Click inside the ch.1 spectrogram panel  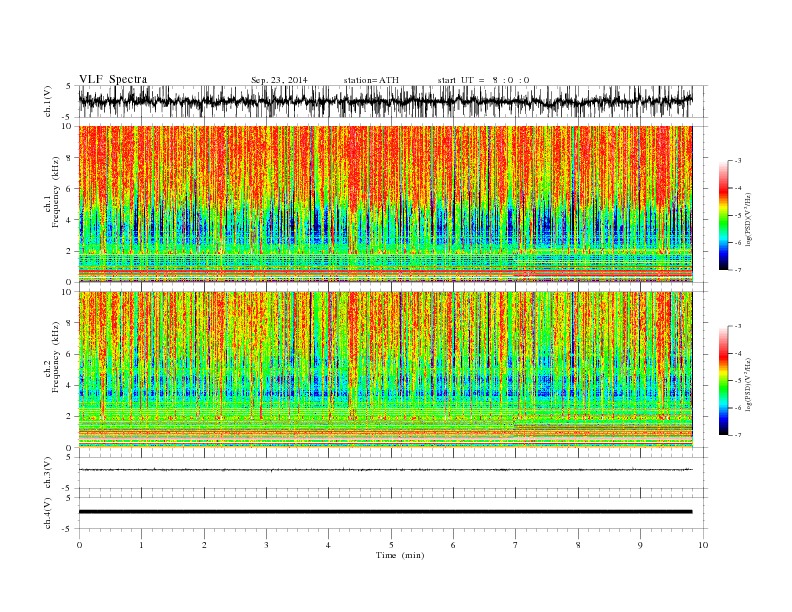[x=385, y=204]
